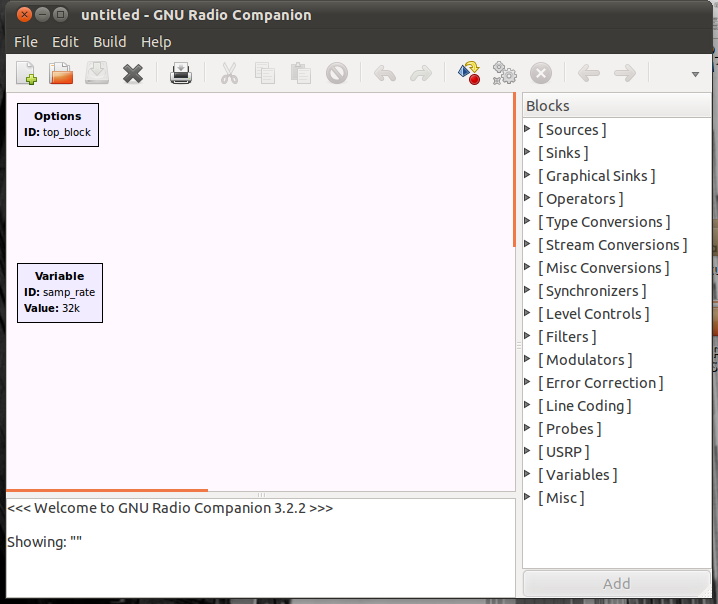
Task: Open the Help menu
Action: tap(156, 42)
